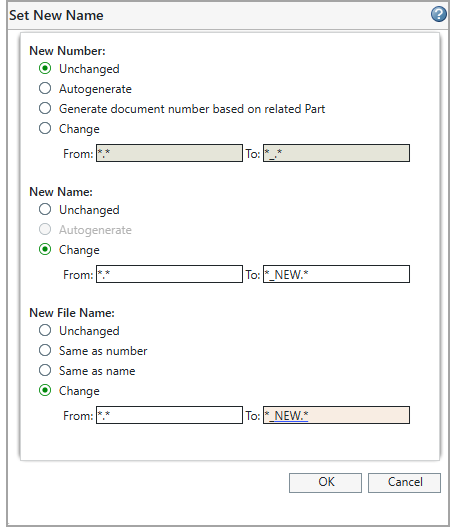
Task: Select Change under New File Name
Action: 45,391
